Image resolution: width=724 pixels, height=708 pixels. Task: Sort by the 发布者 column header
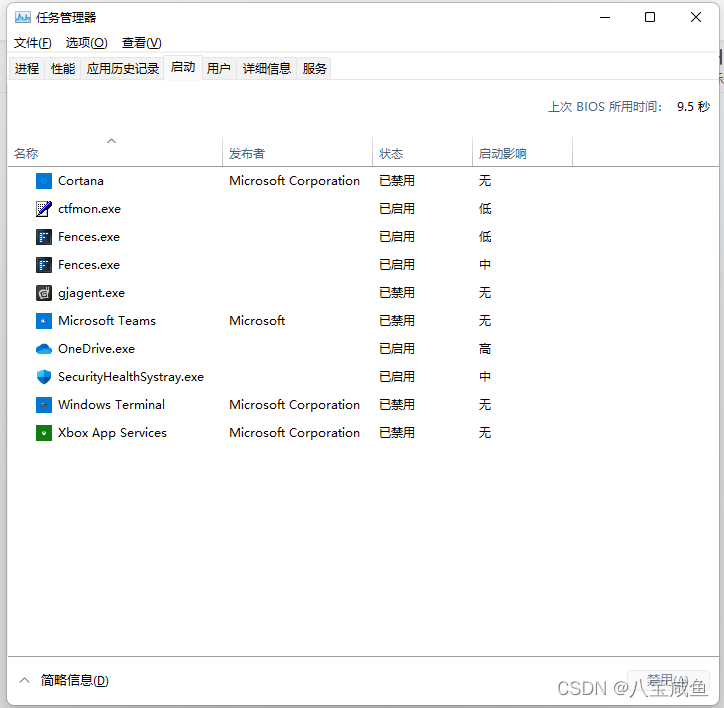[297, 151]
